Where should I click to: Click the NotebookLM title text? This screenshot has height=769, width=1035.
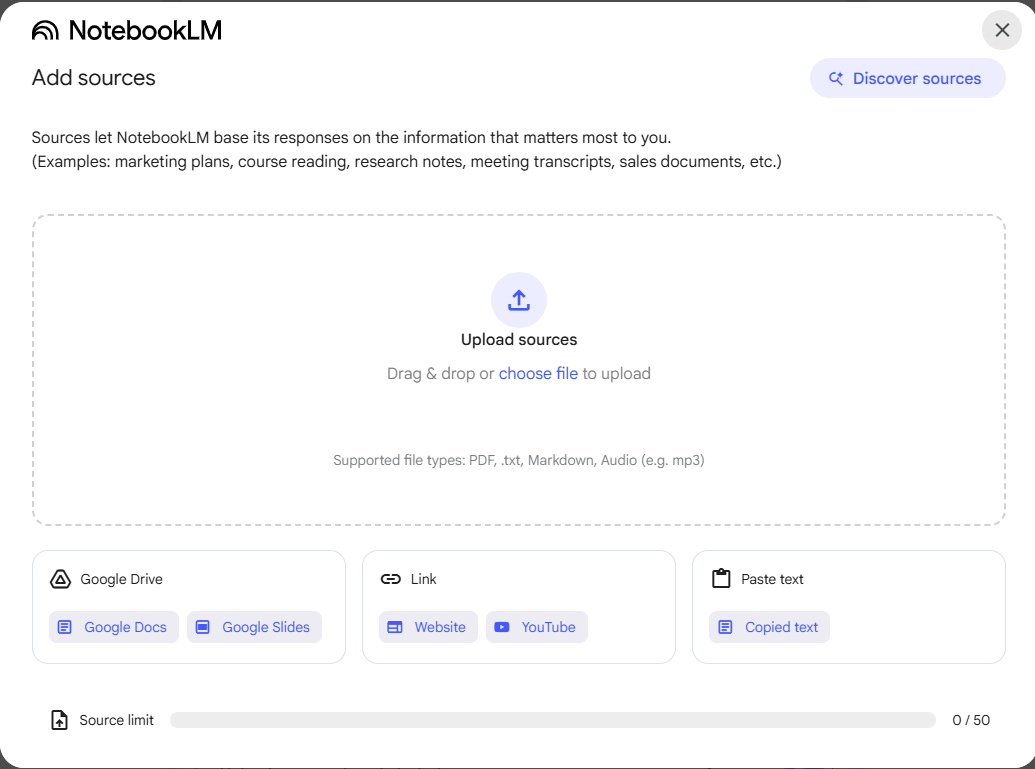145,30
